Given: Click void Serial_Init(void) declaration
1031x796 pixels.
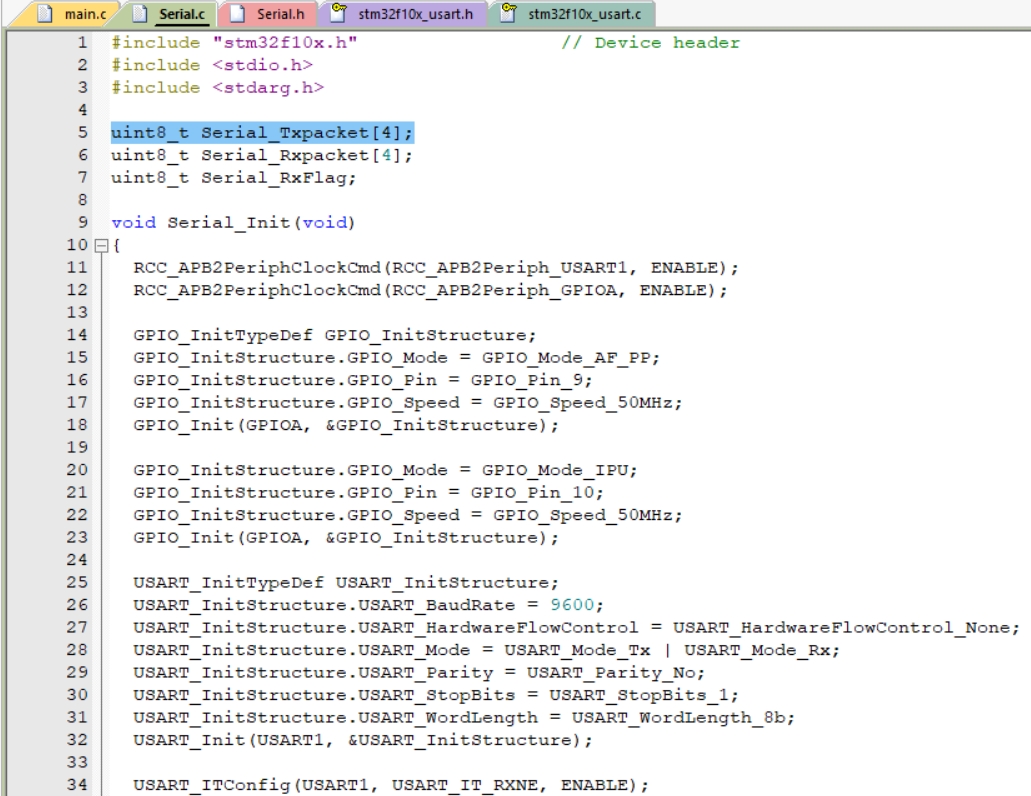Looking at the screenshot, I should pos(233,223).
